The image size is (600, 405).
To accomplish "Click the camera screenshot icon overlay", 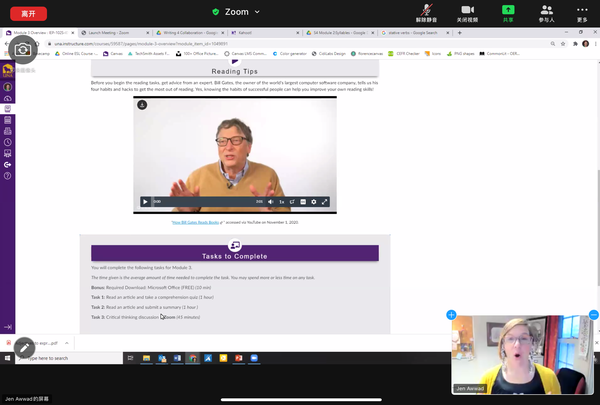I will click(22, 49).
